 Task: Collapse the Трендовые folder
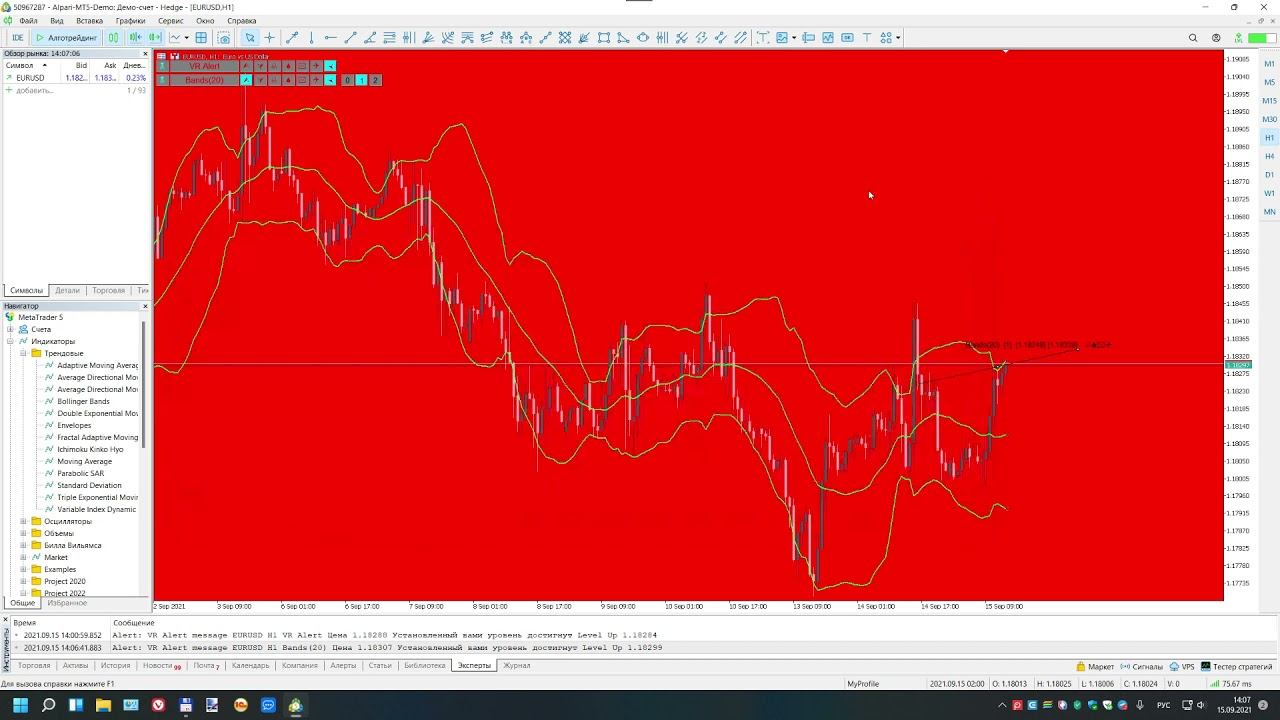23,353
